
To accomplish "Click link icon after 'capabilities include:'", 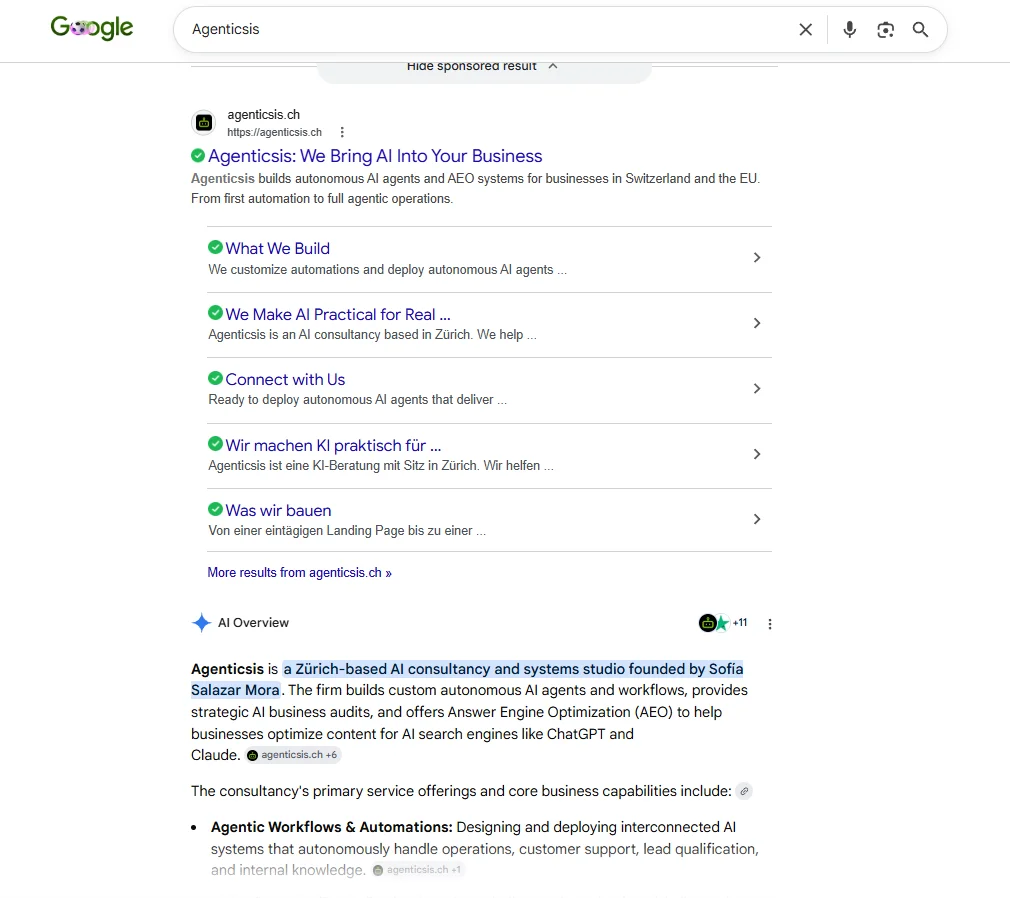I will point(744,791).
